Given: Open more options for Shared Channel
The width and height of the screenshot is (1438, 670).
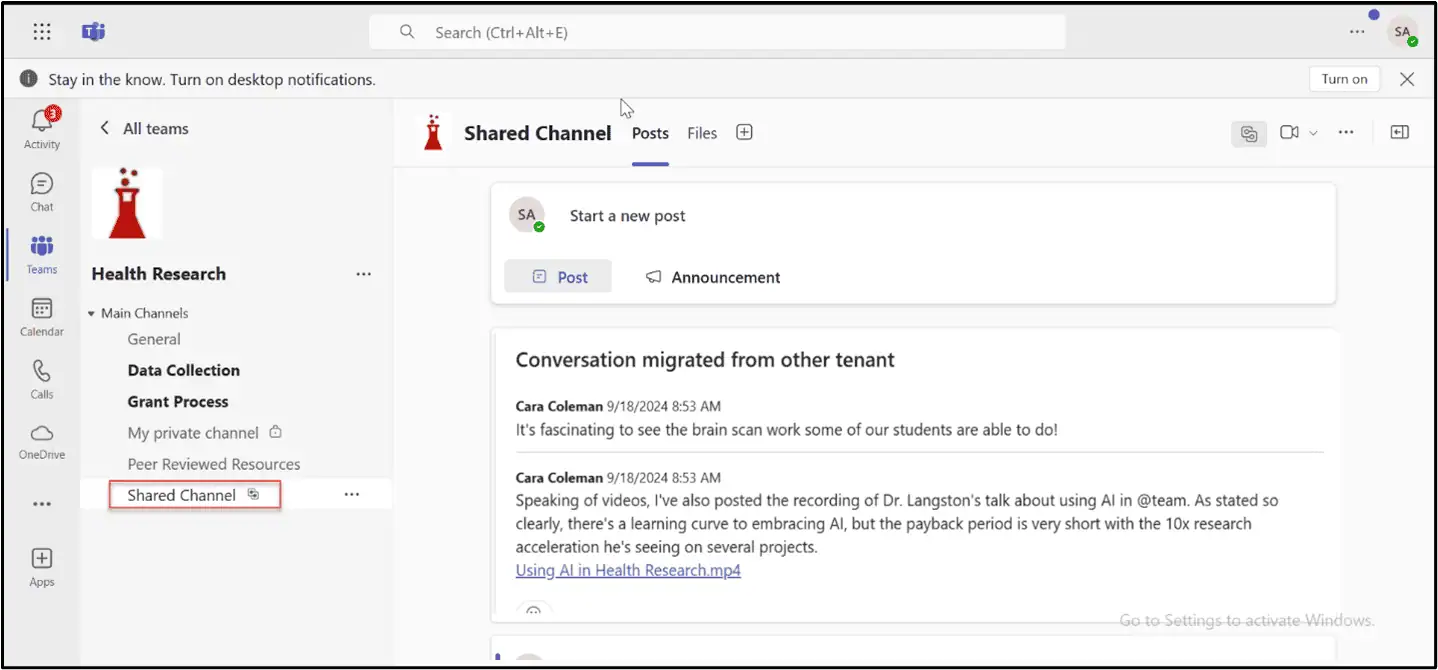Looking at the screenshot, I should [351, 493].
